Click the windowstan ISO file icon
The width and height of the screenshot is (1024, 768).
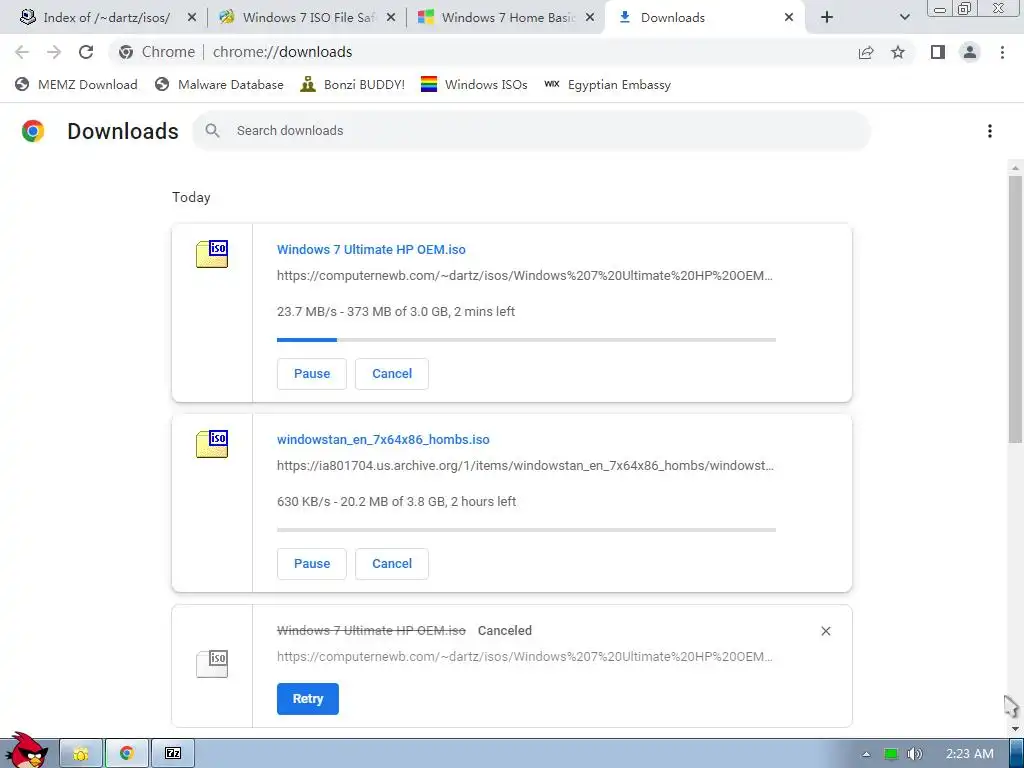coord(212,444)
